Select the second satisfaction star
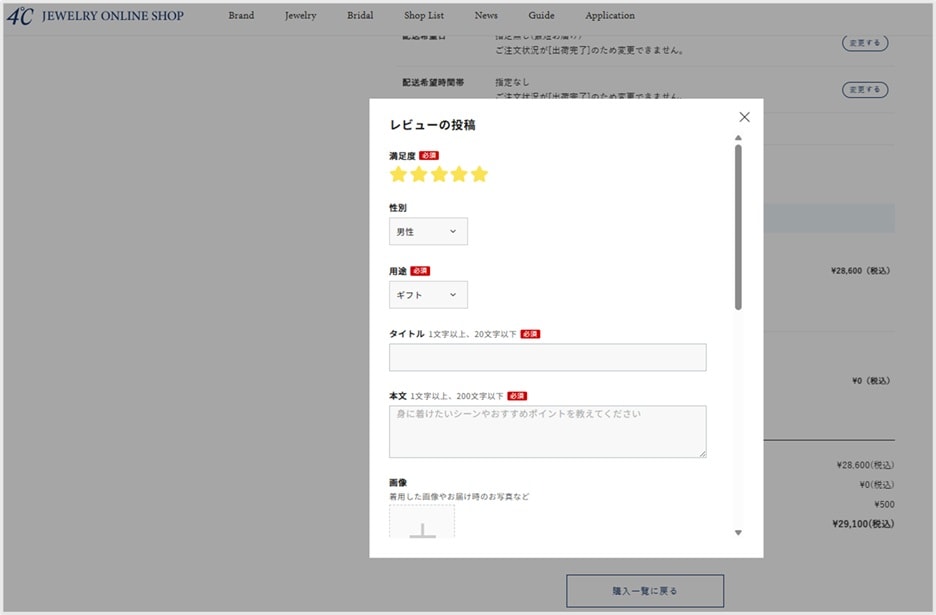The image size is (936, 615). click(x=419, y=174)
